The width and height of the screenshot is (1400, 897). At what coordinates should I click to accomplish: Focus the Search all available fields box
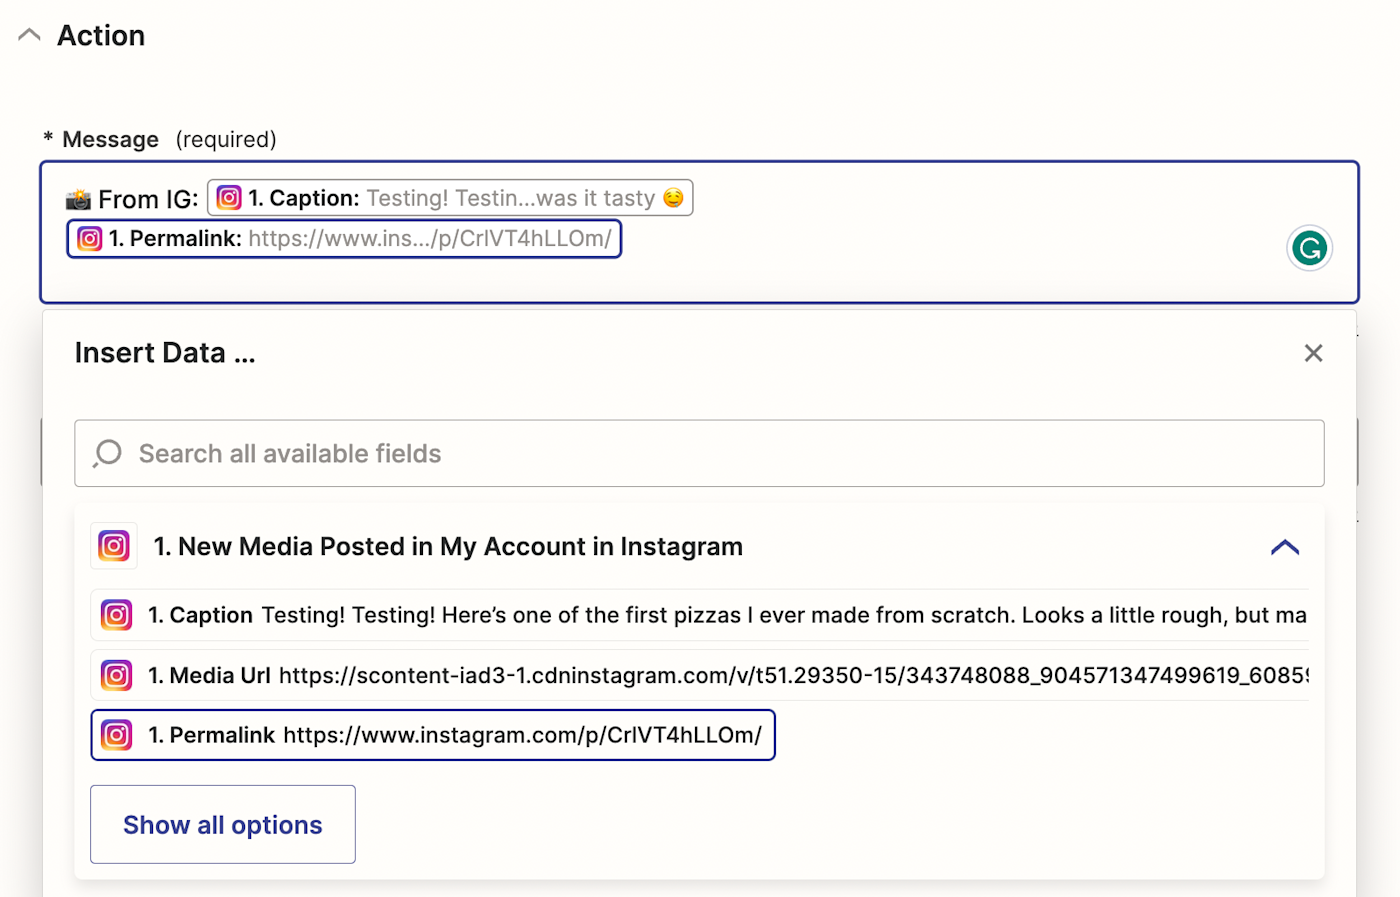[x=700, y=454]
